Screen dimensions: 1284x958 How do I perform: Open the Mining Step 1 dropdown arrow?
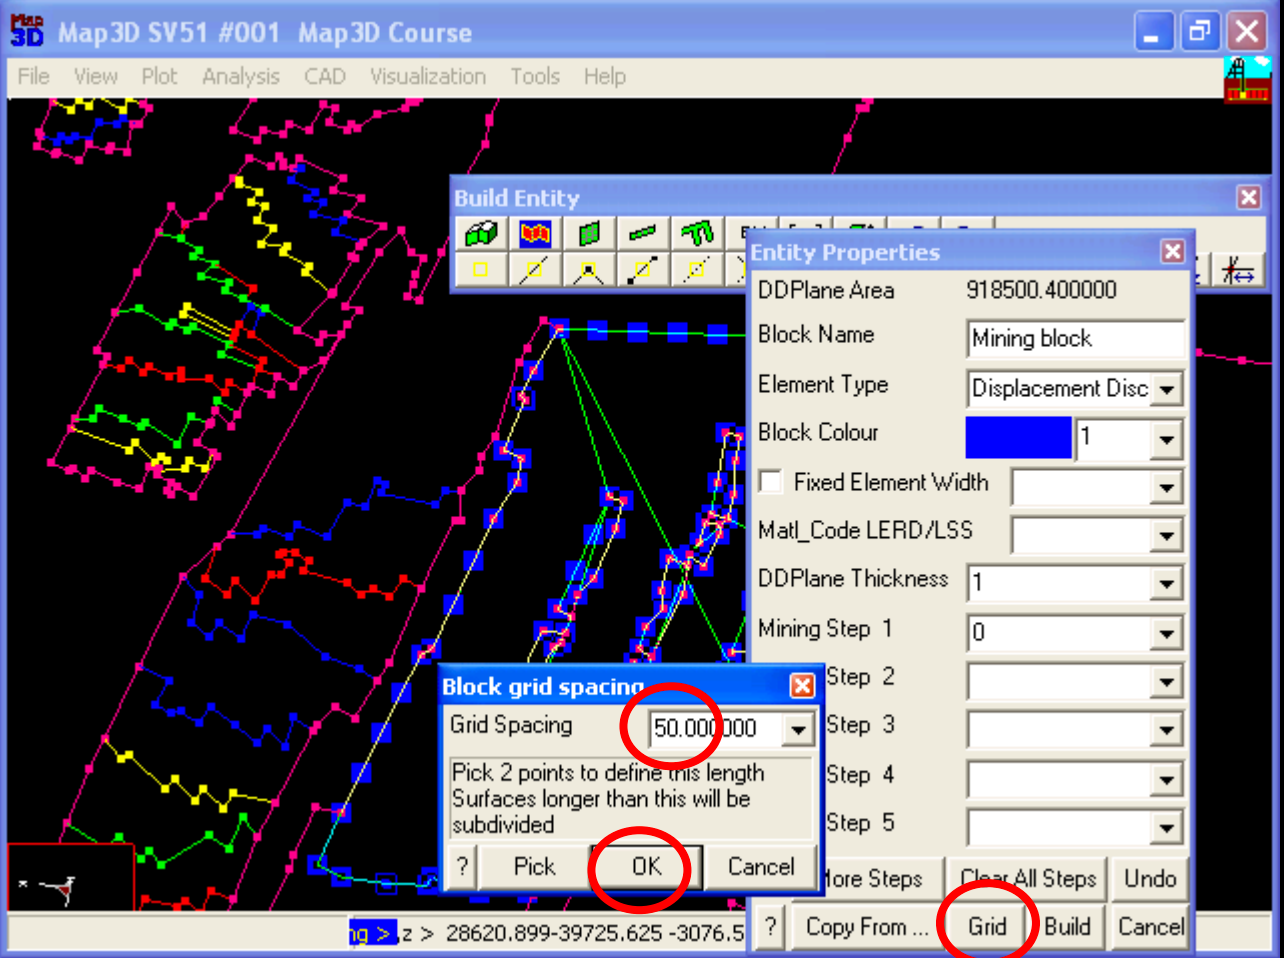1167,633
